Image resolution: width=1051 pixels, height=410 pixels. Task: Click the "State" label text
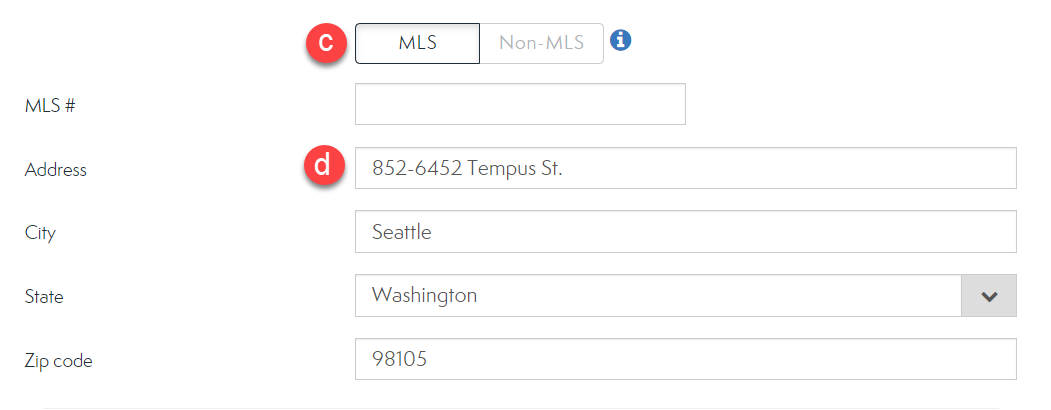point(44,297)
